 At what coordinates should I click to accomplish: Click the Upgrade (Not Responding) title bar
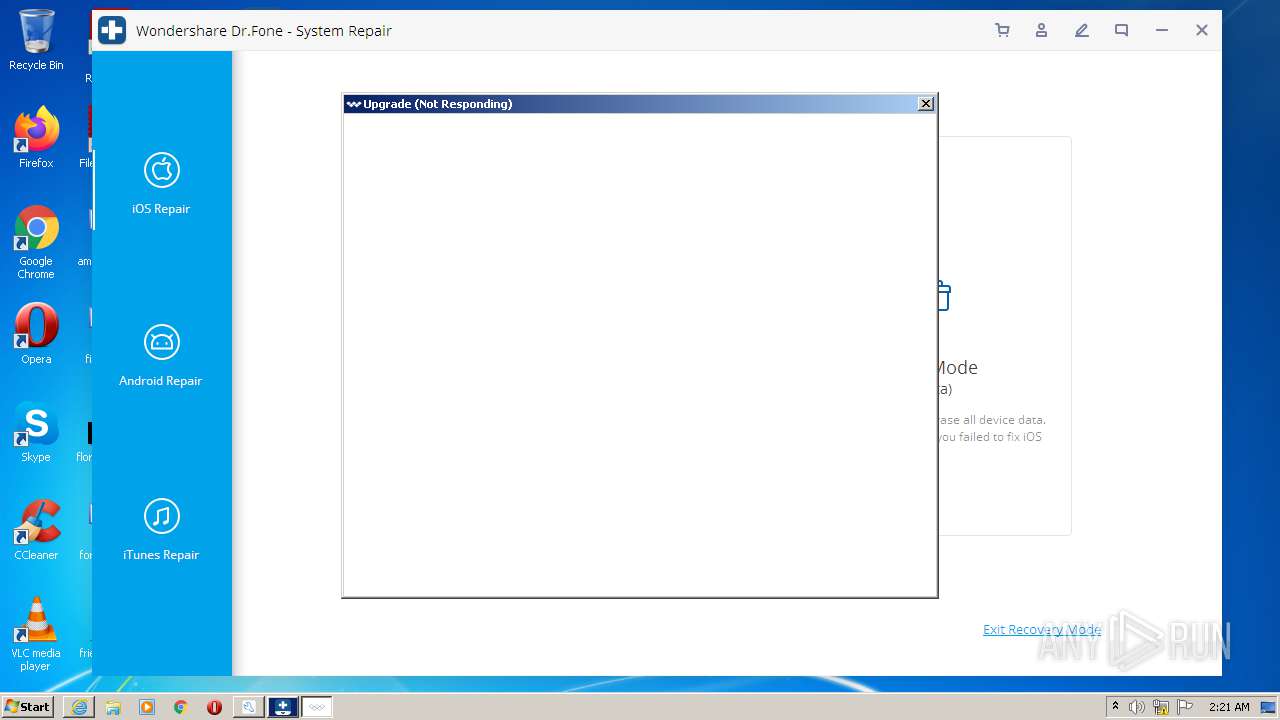pyautogui.click(x=639, y=104)
